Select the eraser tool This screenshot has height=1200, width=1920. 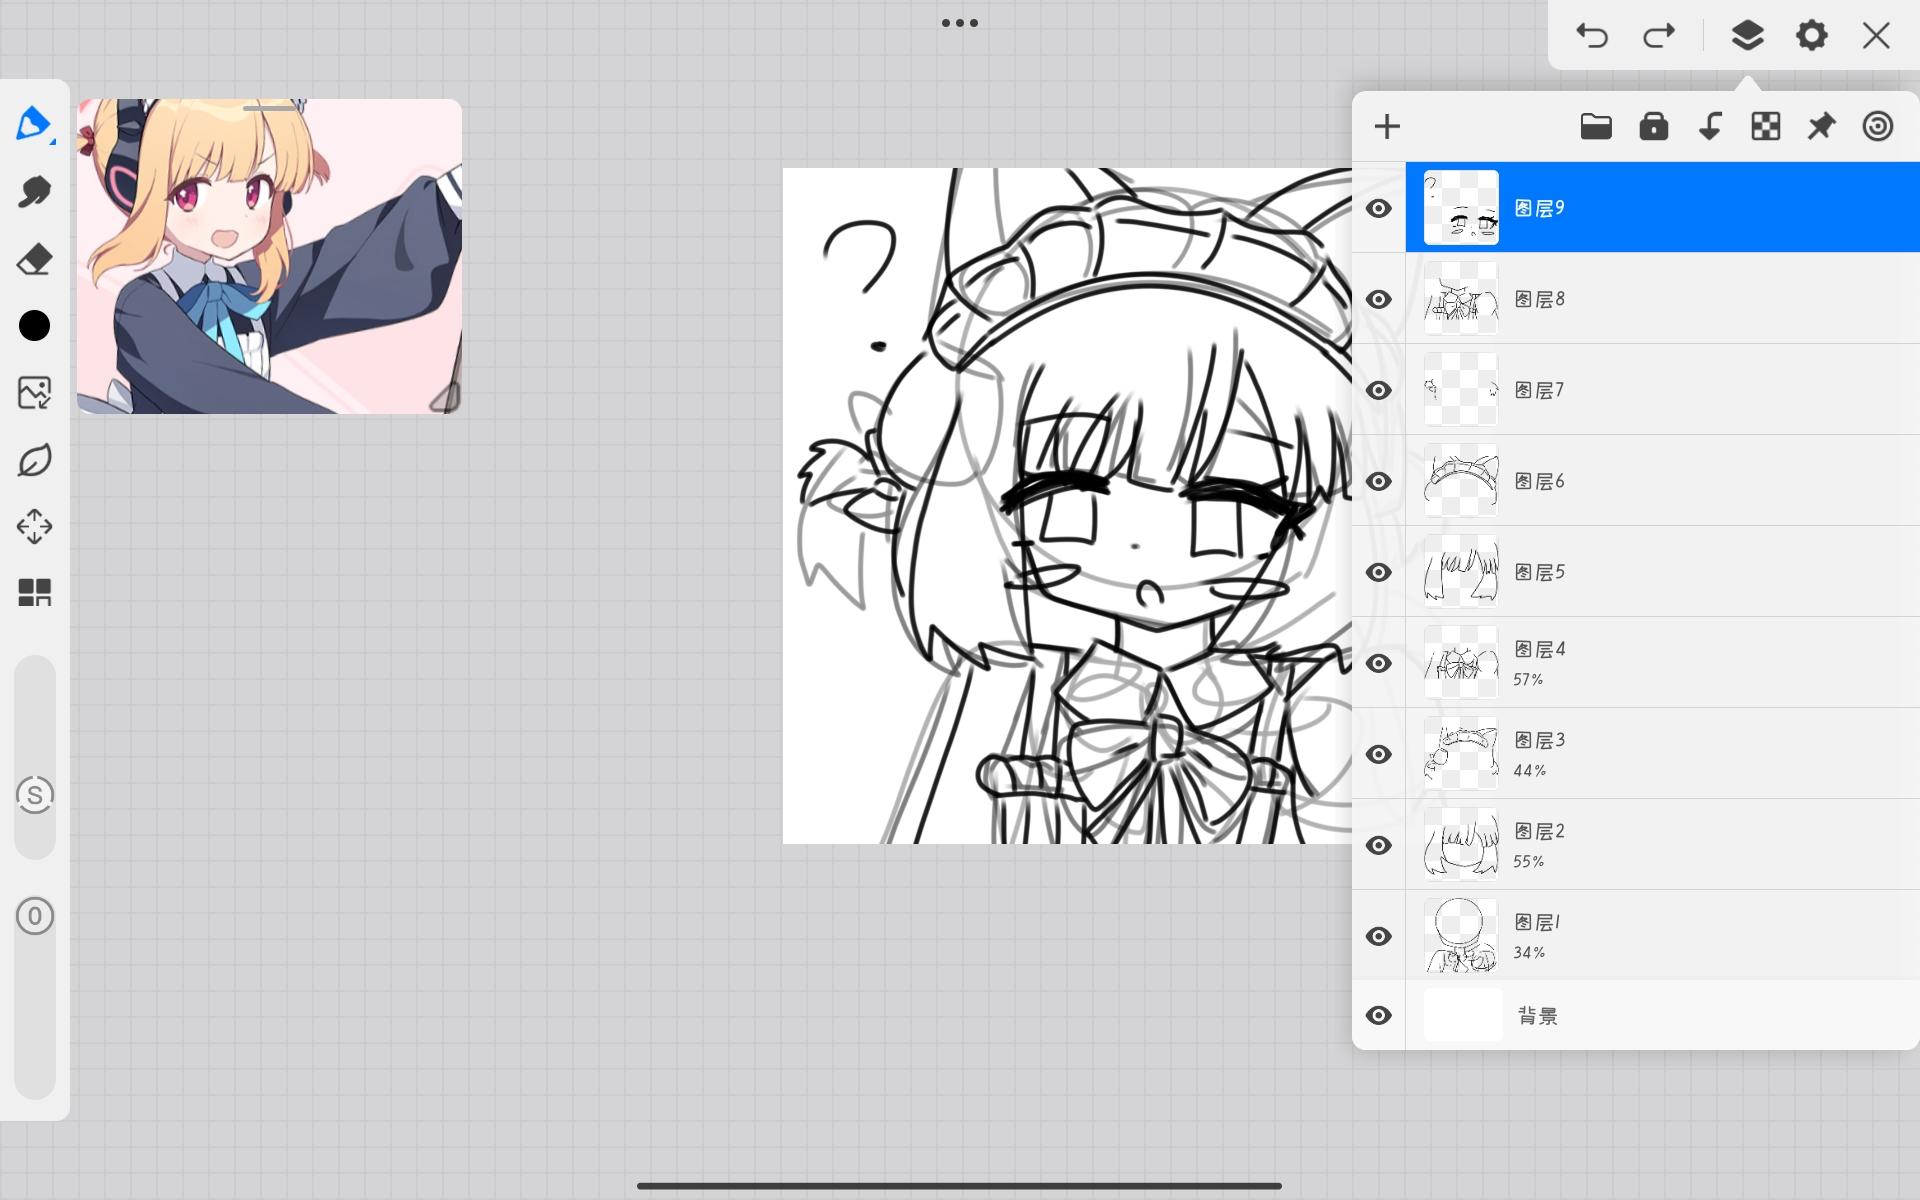point(34,260)
